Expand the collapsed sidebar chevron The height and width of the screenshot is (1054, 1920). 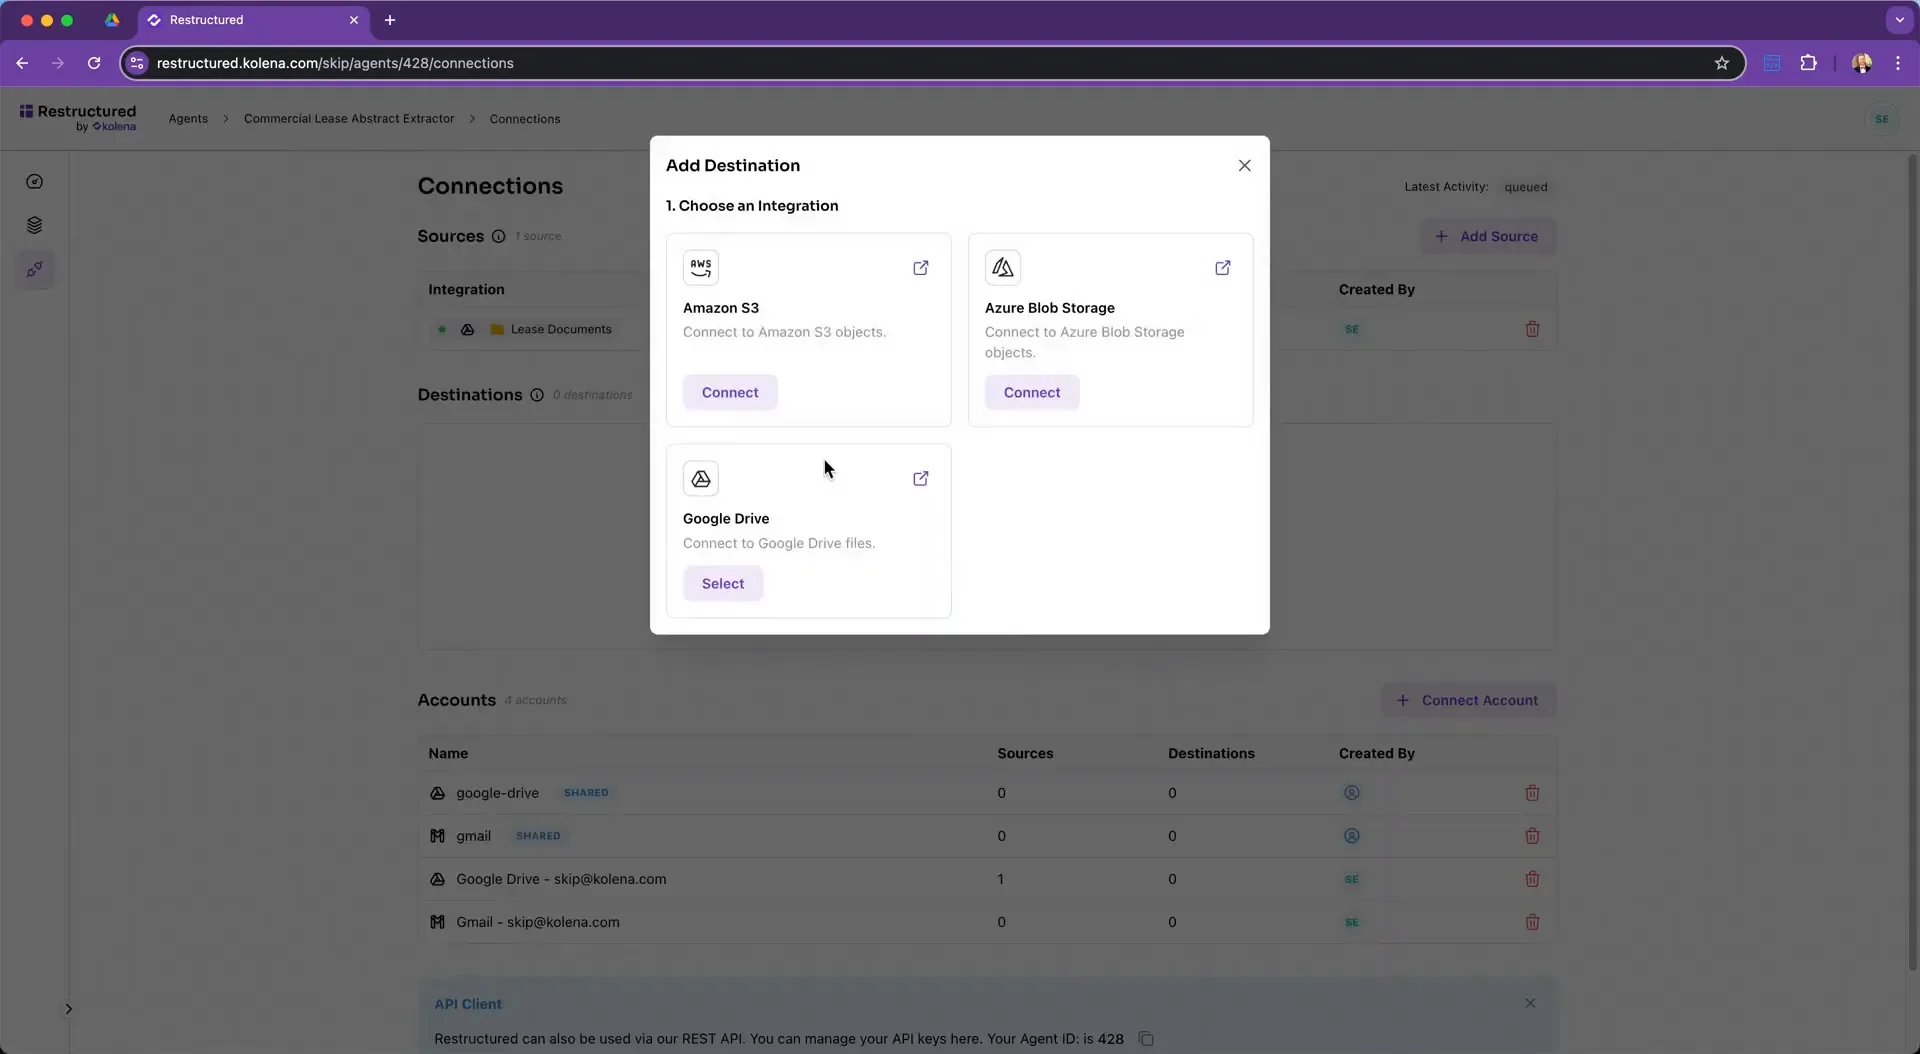(x=68, y=1008)
